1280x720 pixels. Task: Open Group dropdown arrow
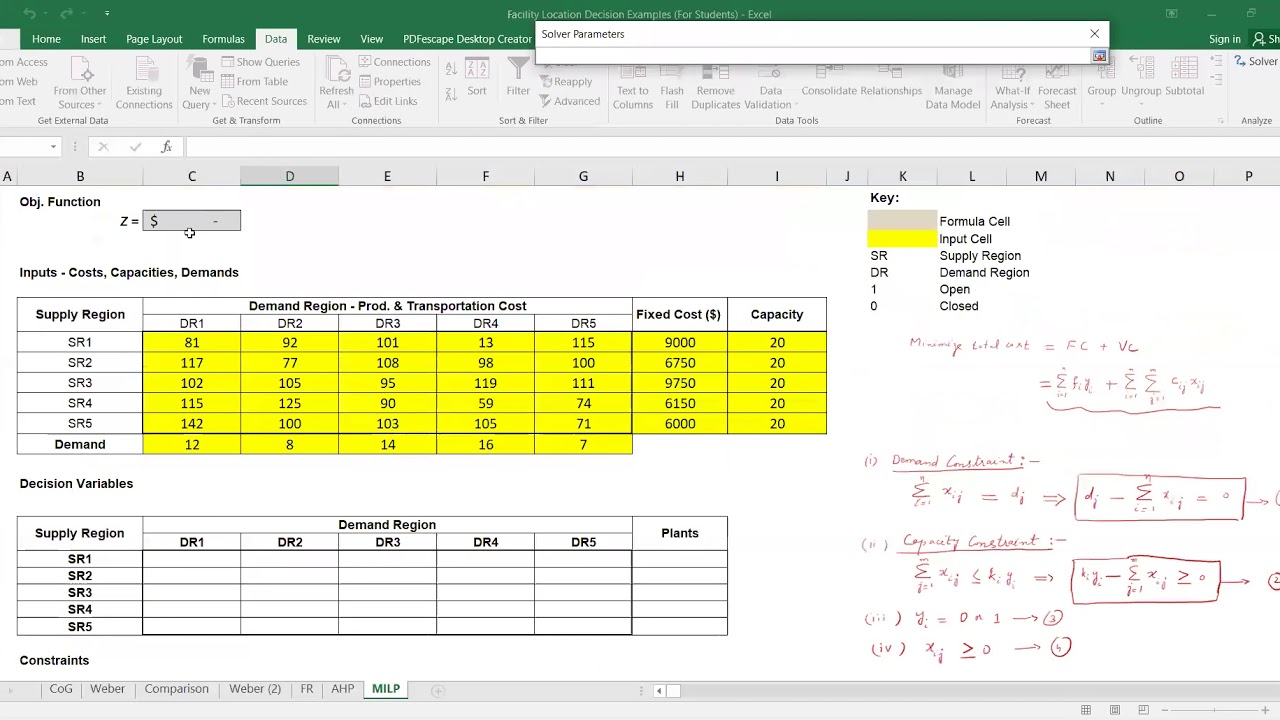1101,104
